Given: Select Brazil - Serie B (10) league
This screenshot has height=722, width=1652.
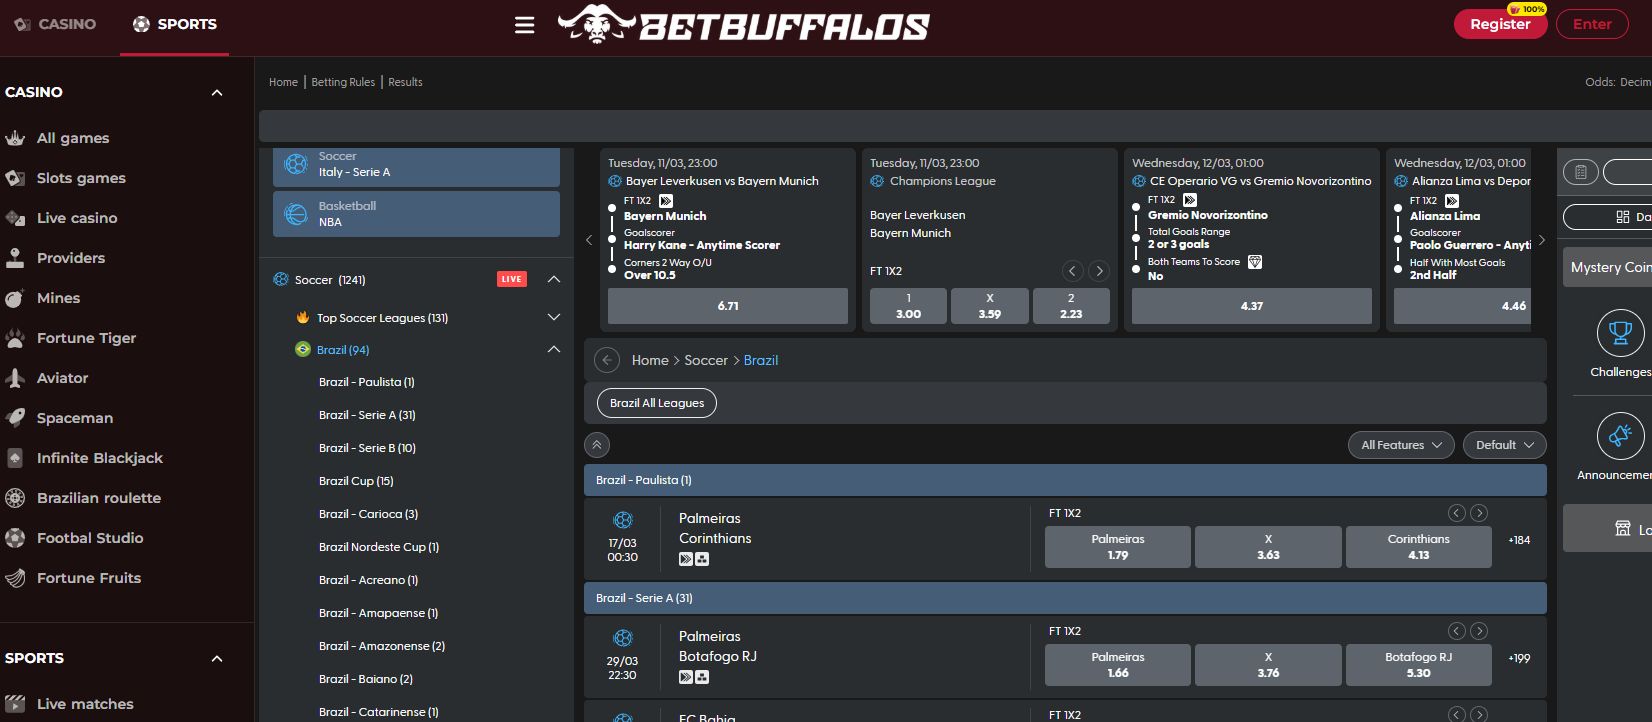Looking at the screenshot, I should [x=367, y=448].
